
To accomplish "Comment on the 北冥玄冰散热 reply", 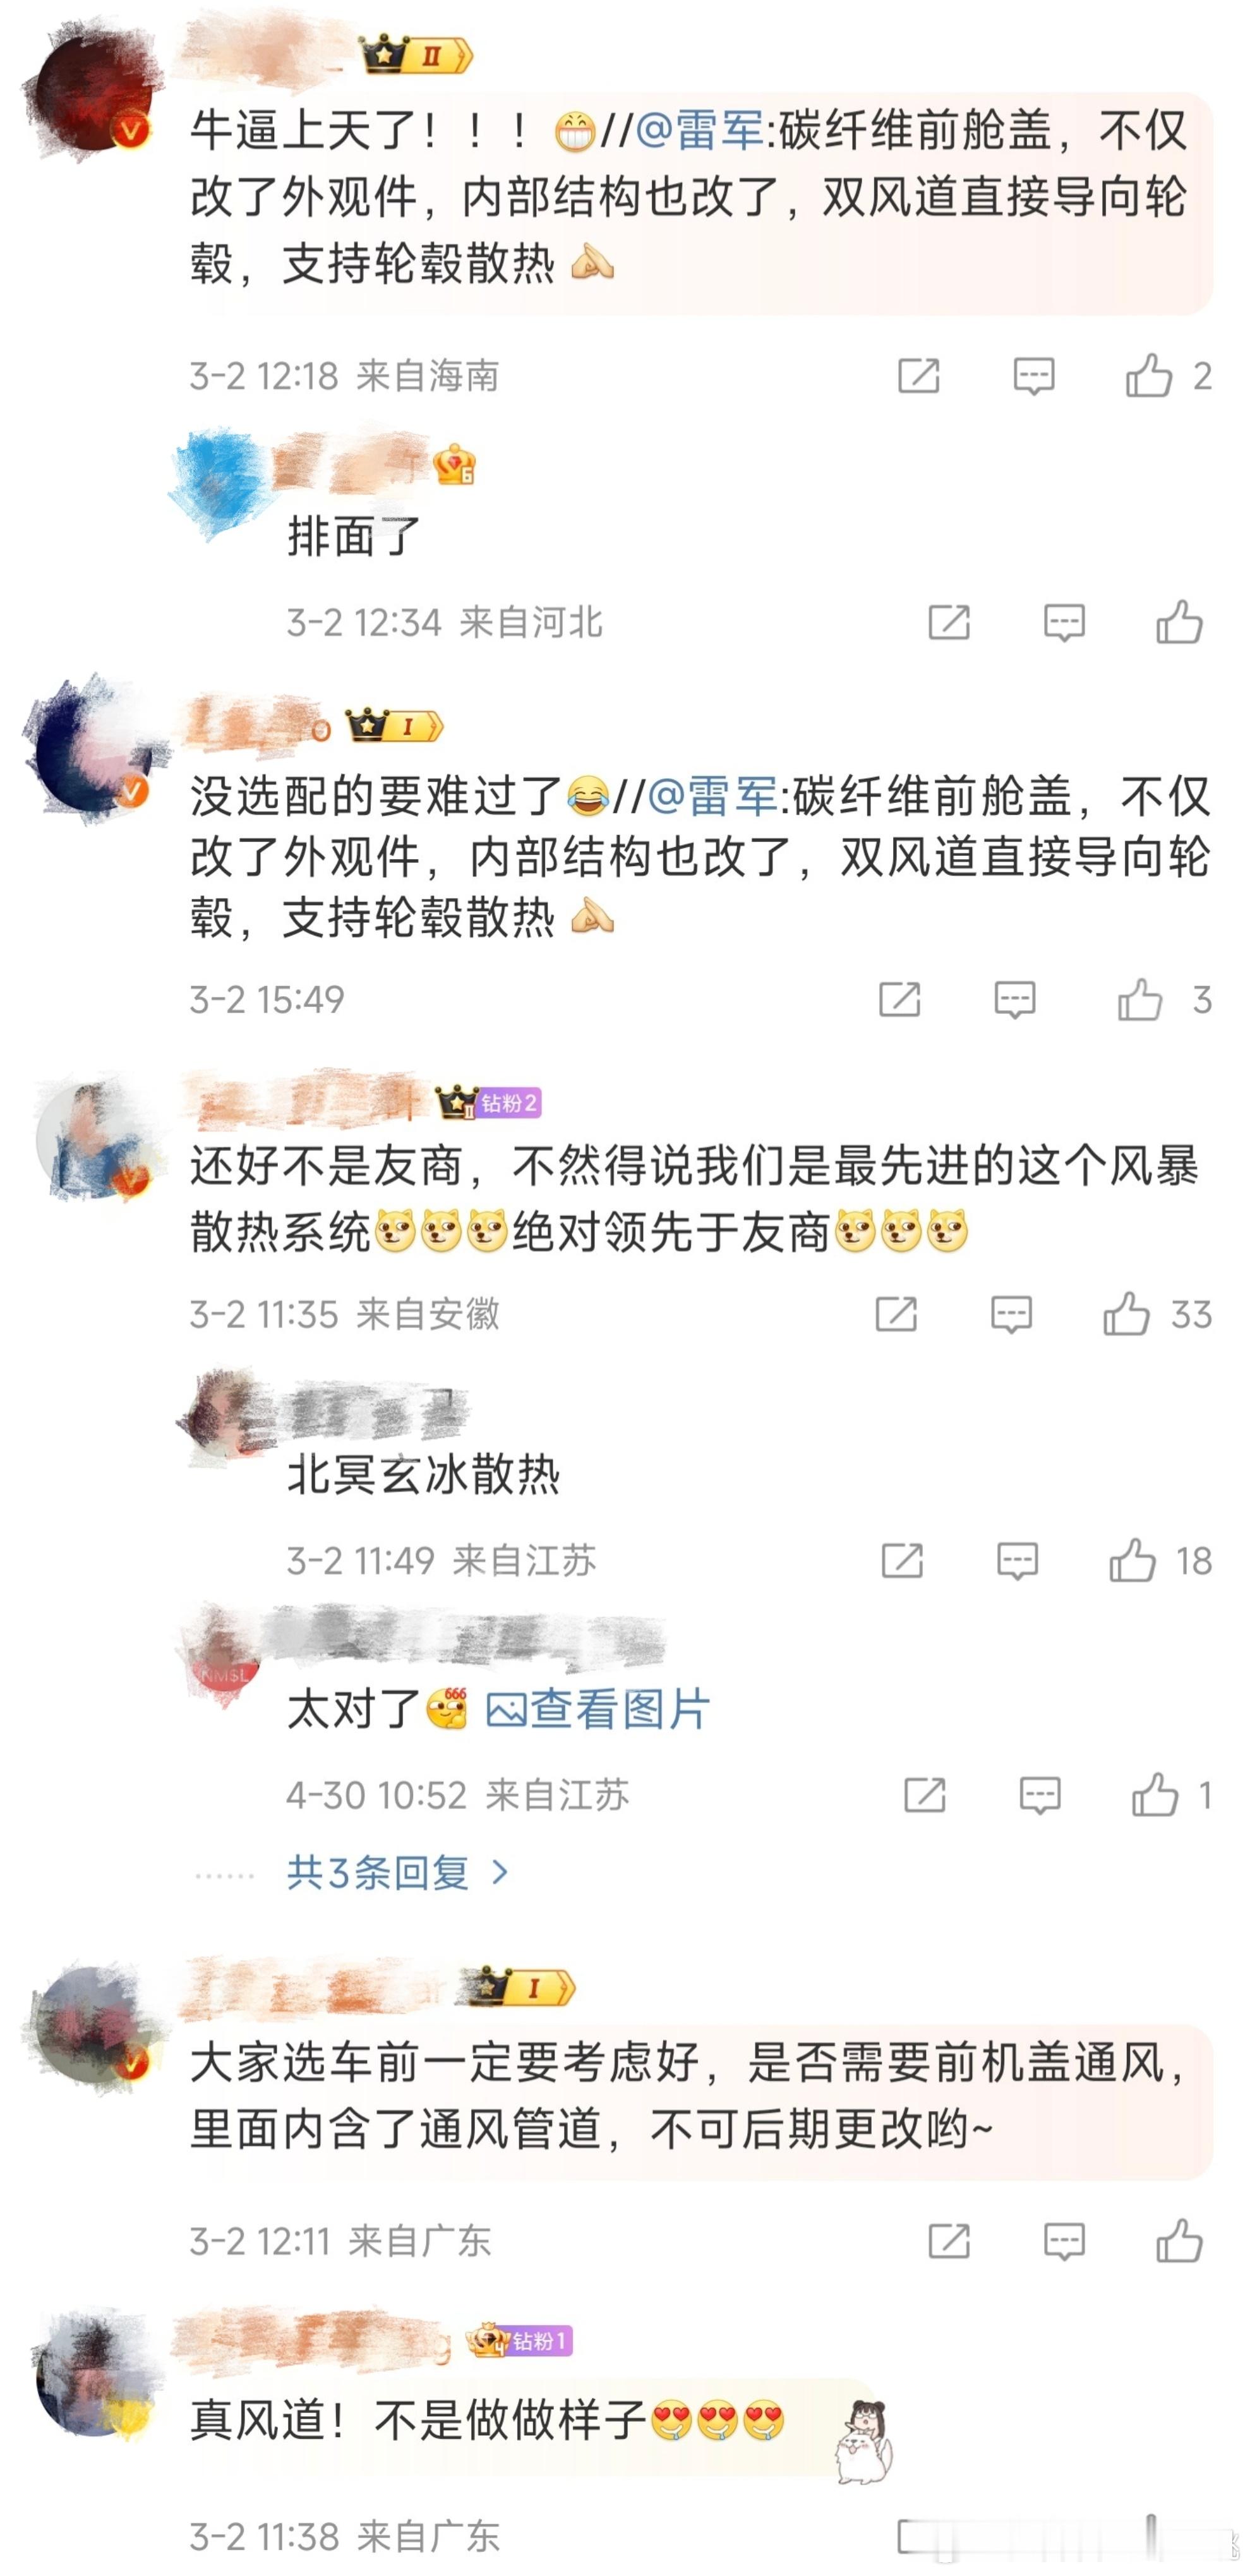I will (x=1017, y=1560).
